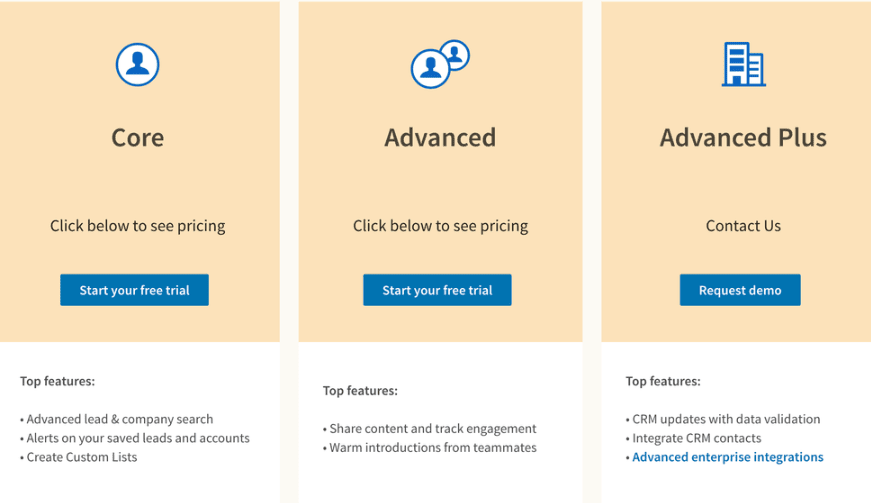
Task: Click 'CRM updates with data validation' feature
Action: [x=726, y=419]
